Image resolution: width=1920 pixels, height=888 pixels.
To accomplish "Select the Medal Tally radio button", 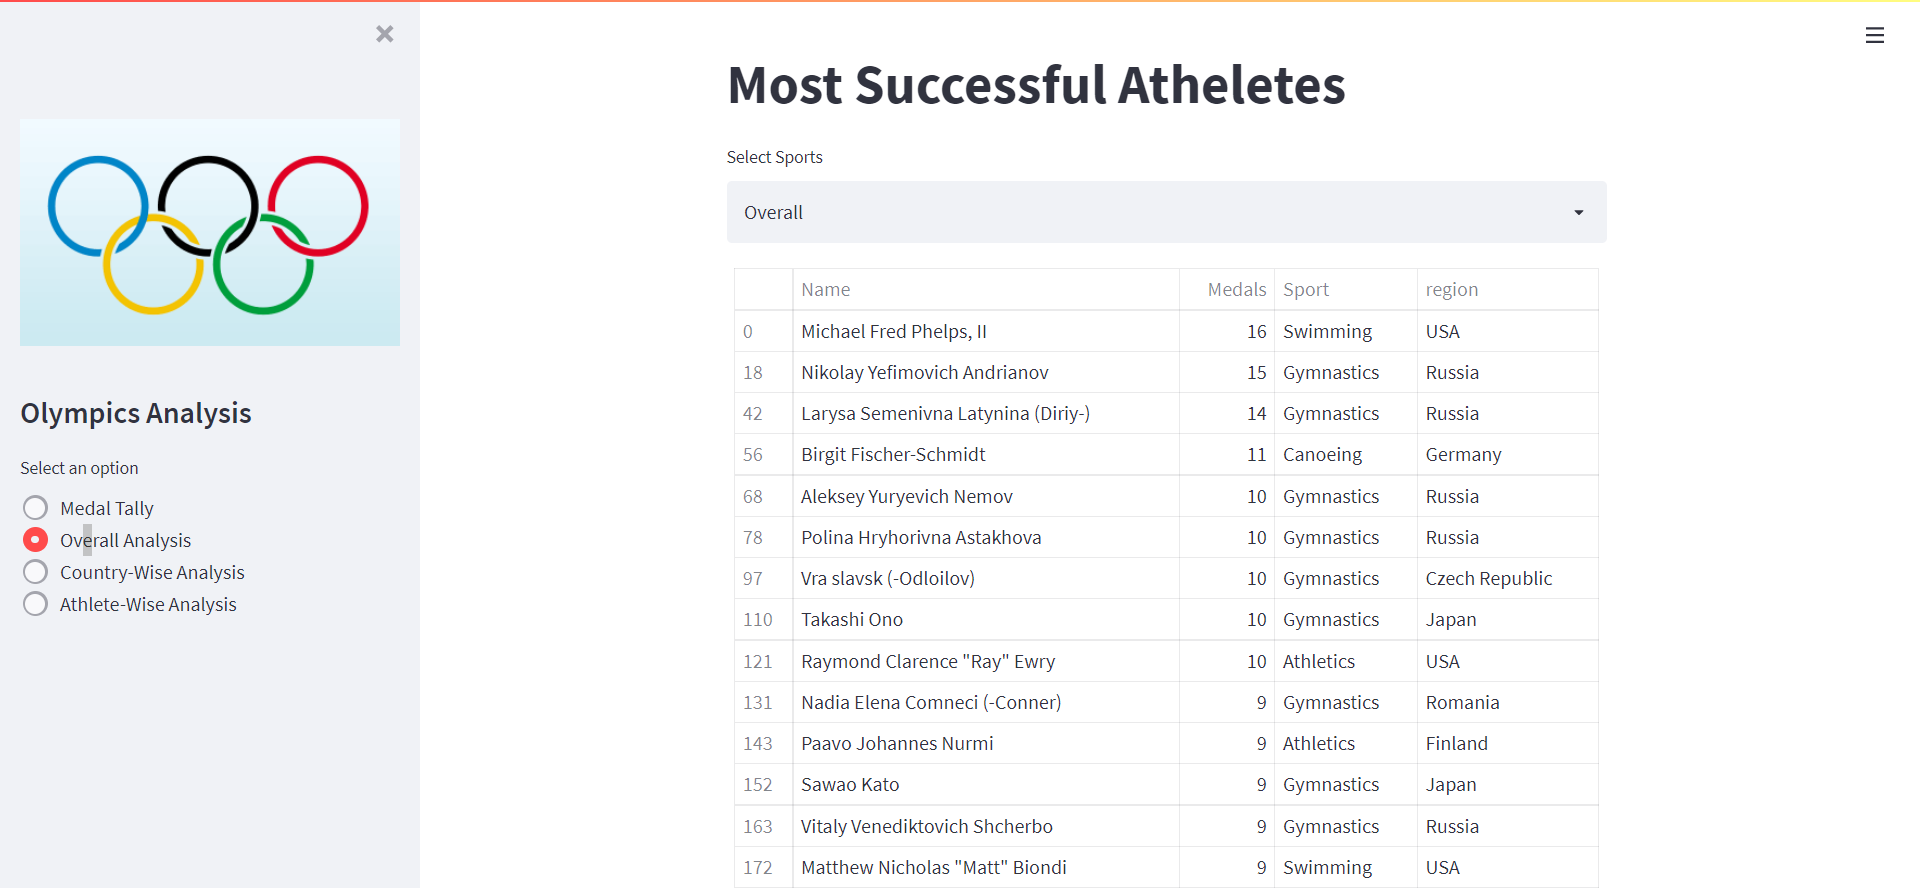I will [35, 507].
